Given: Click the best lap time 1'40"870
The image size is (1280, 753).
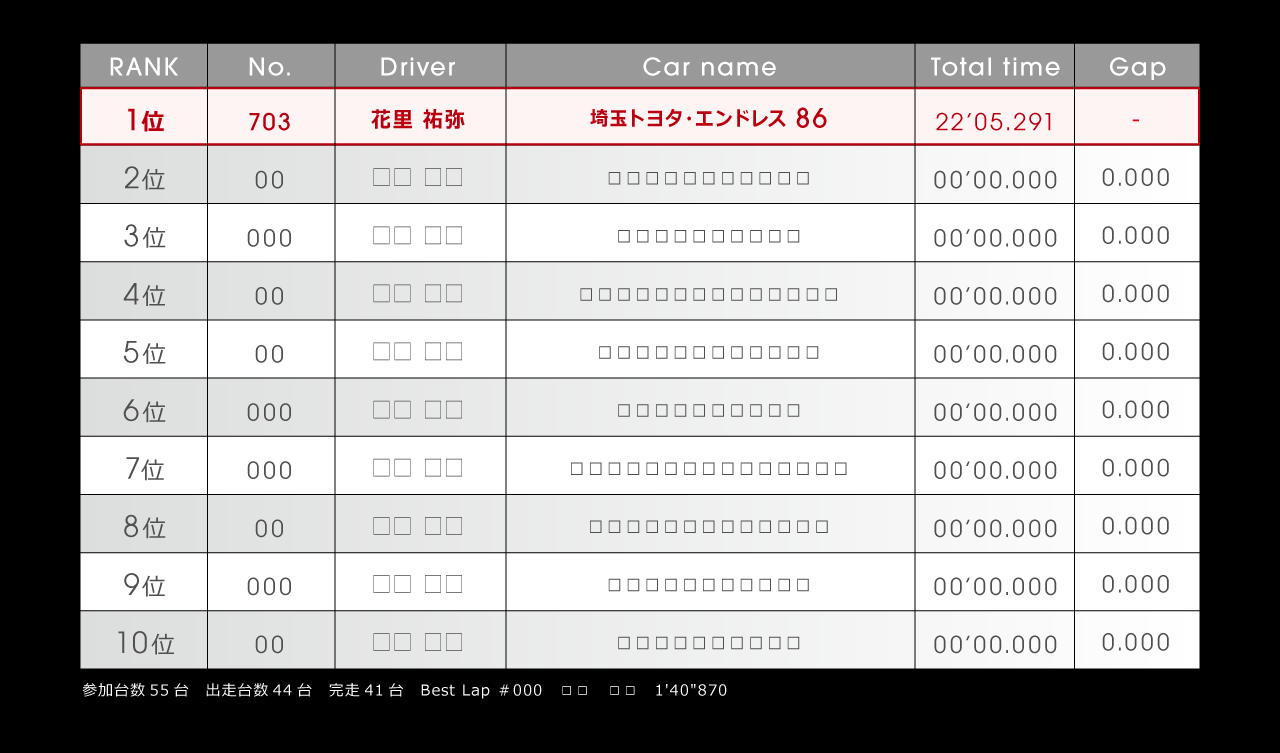Looking at the screenshot, I should (691, 690).
